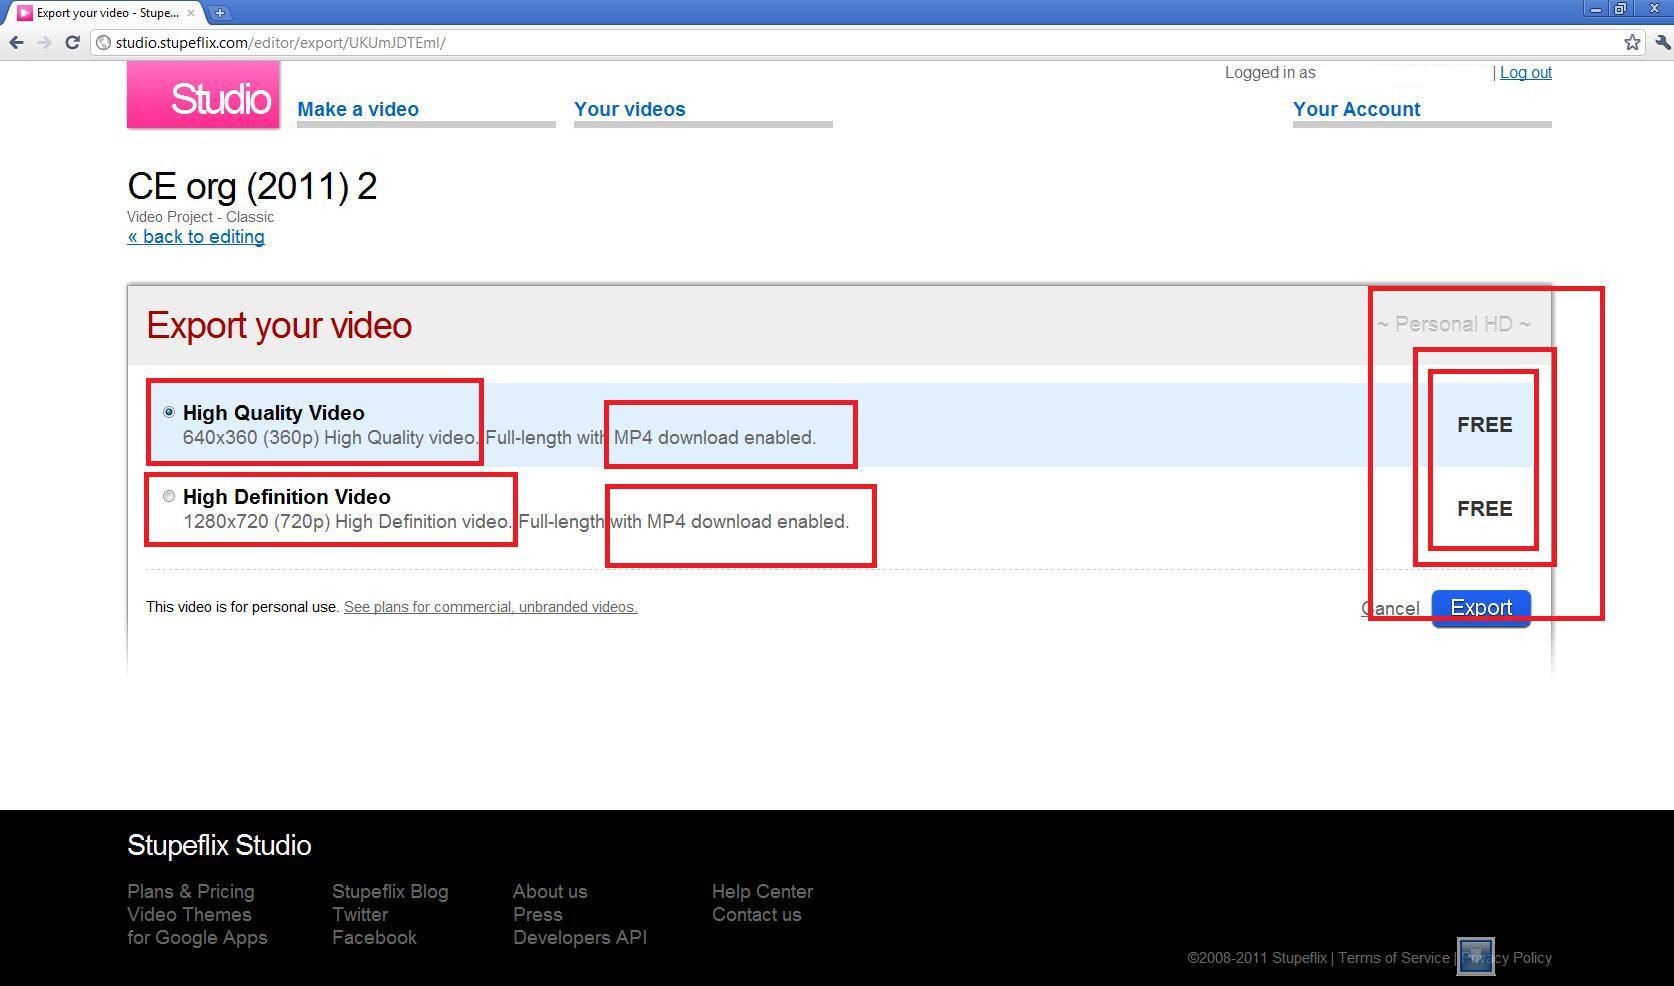
Task: Open the Twitter footer link
Action: (360, 914)
